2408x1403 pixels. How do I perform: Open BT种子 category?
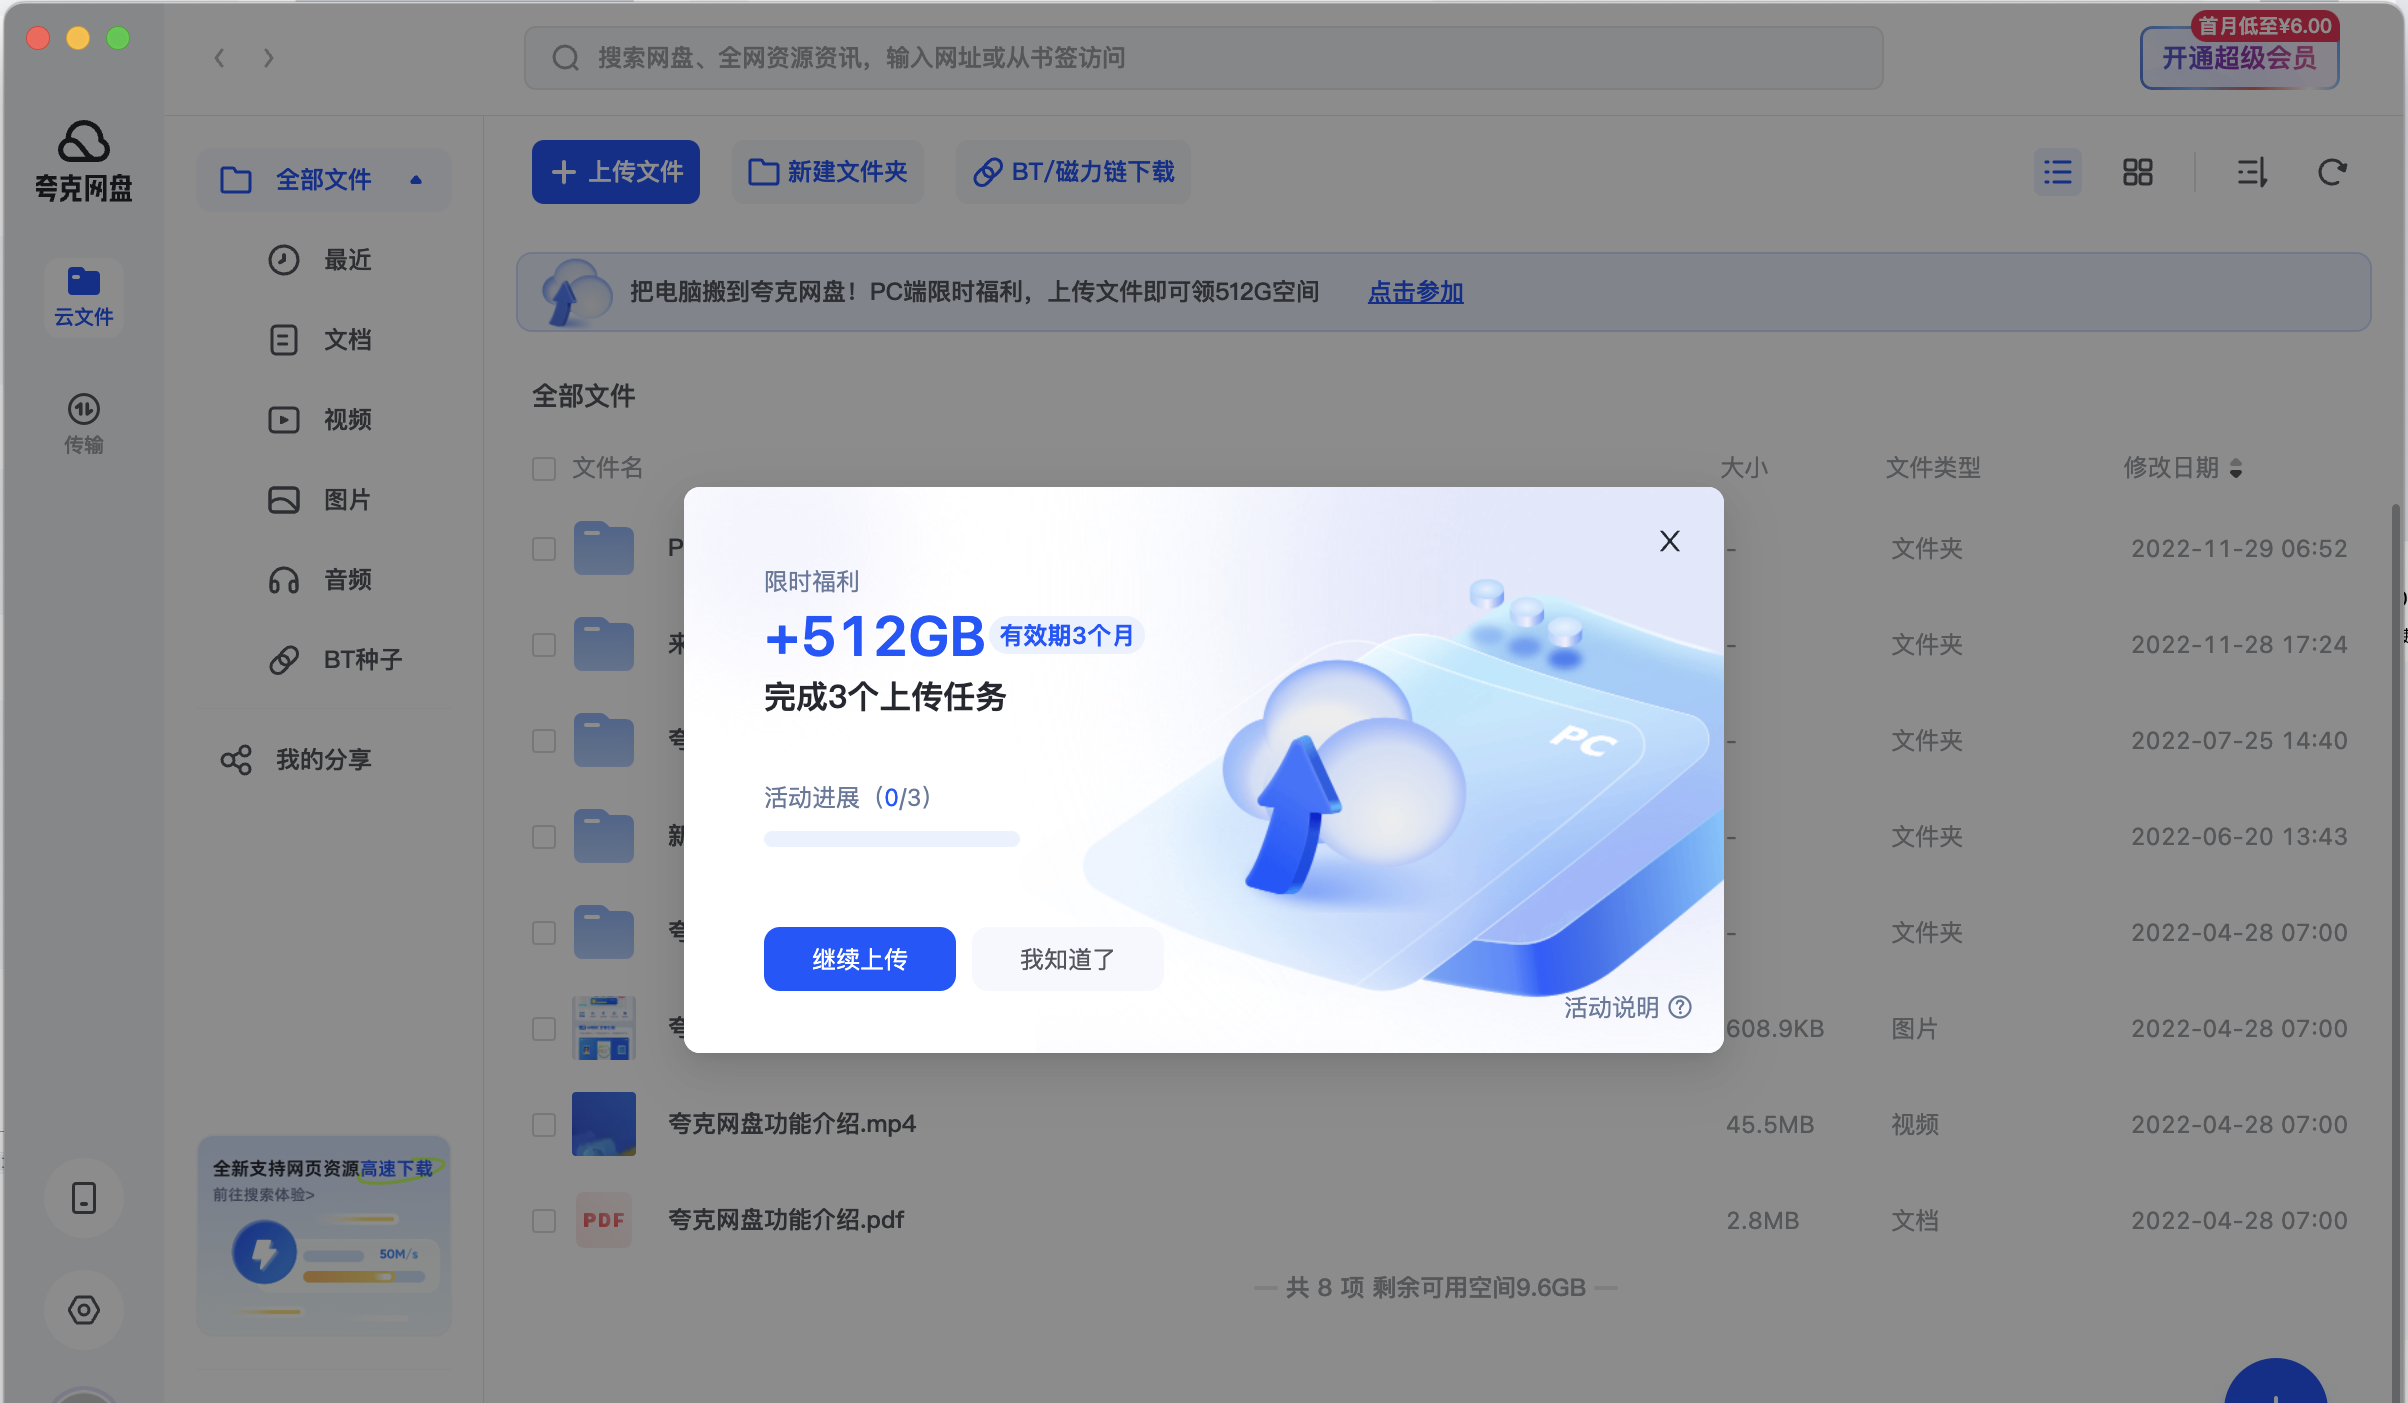[x=336, y=660]
